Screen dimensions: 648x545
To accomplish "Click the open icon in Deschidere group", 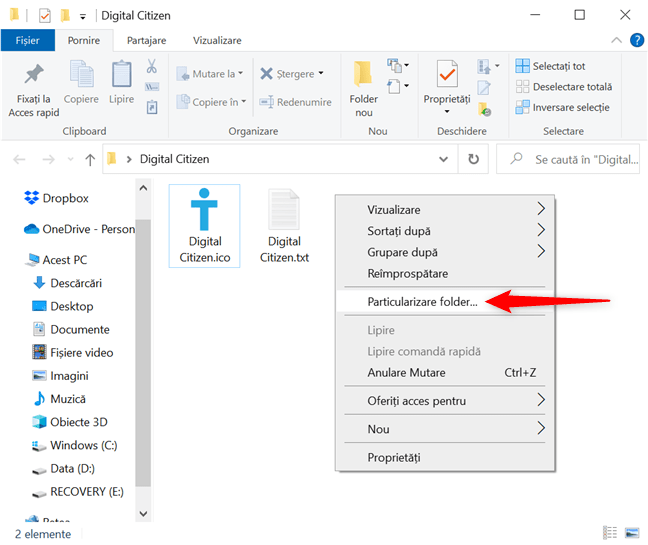I will click(x=484, y=66).
